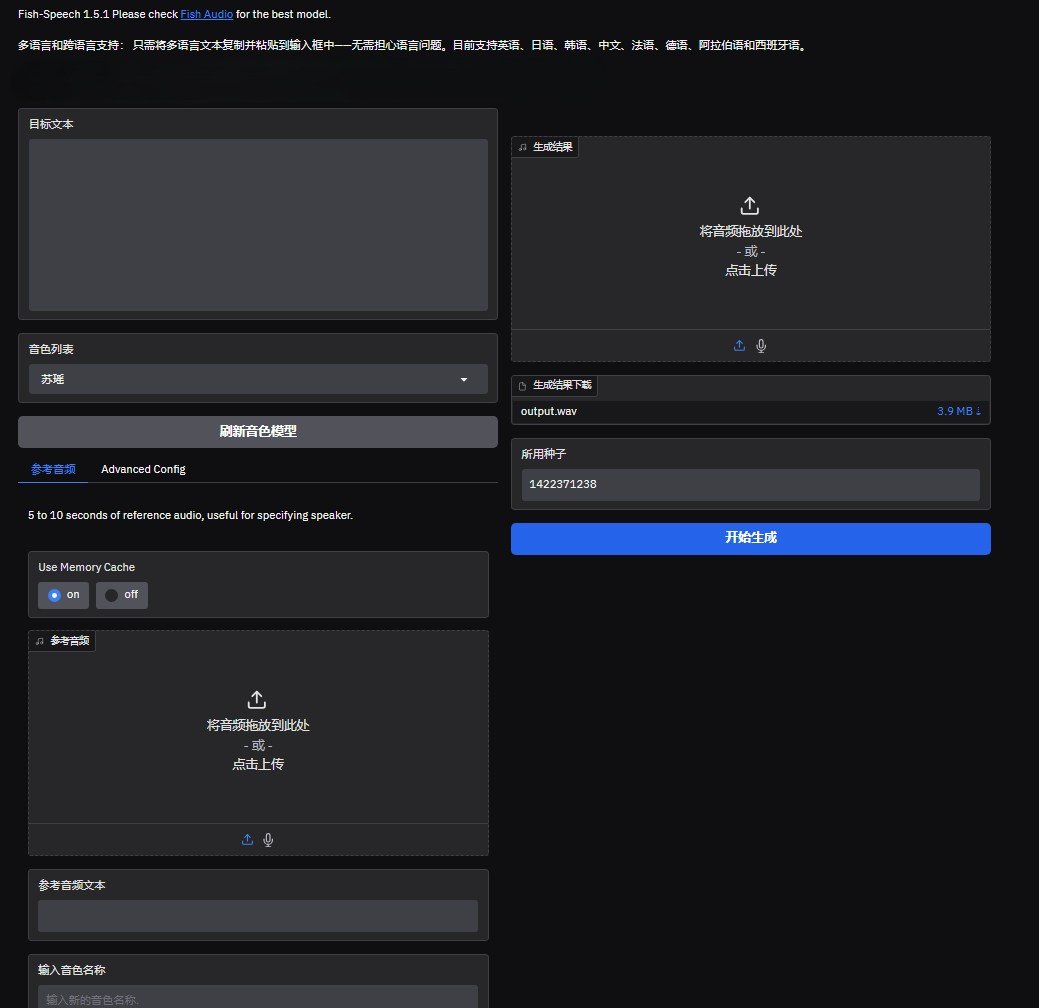Click large upload arrow in 参考音频 drop area
The image size is (1039, 1008).
[x=257, y=699]
